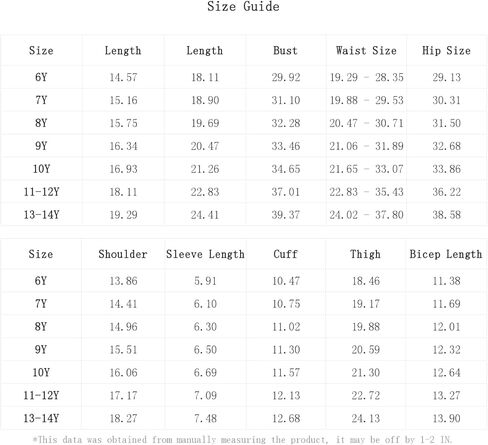Select the 6Y row in top table
488x445 pixels.
tap(244, 77)
